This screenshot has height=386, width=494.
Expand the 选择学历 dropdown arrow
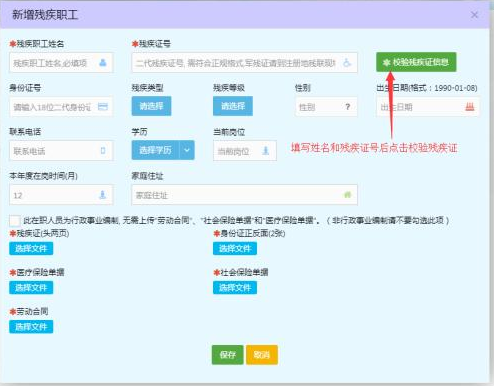coord(187,150)
